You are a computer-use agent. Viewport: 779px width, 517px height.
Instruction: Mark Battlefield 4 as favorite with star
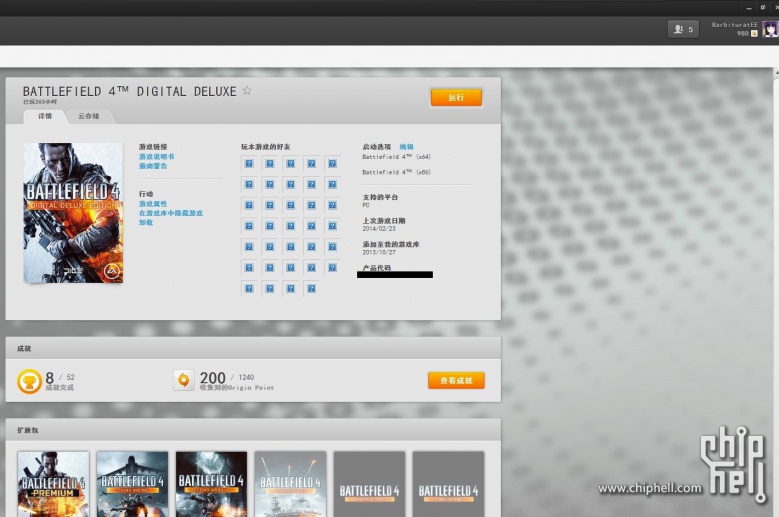(247, 90)
